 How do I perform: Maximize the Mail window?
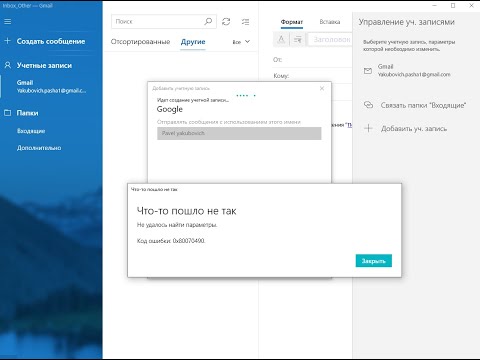click(453, 5)
